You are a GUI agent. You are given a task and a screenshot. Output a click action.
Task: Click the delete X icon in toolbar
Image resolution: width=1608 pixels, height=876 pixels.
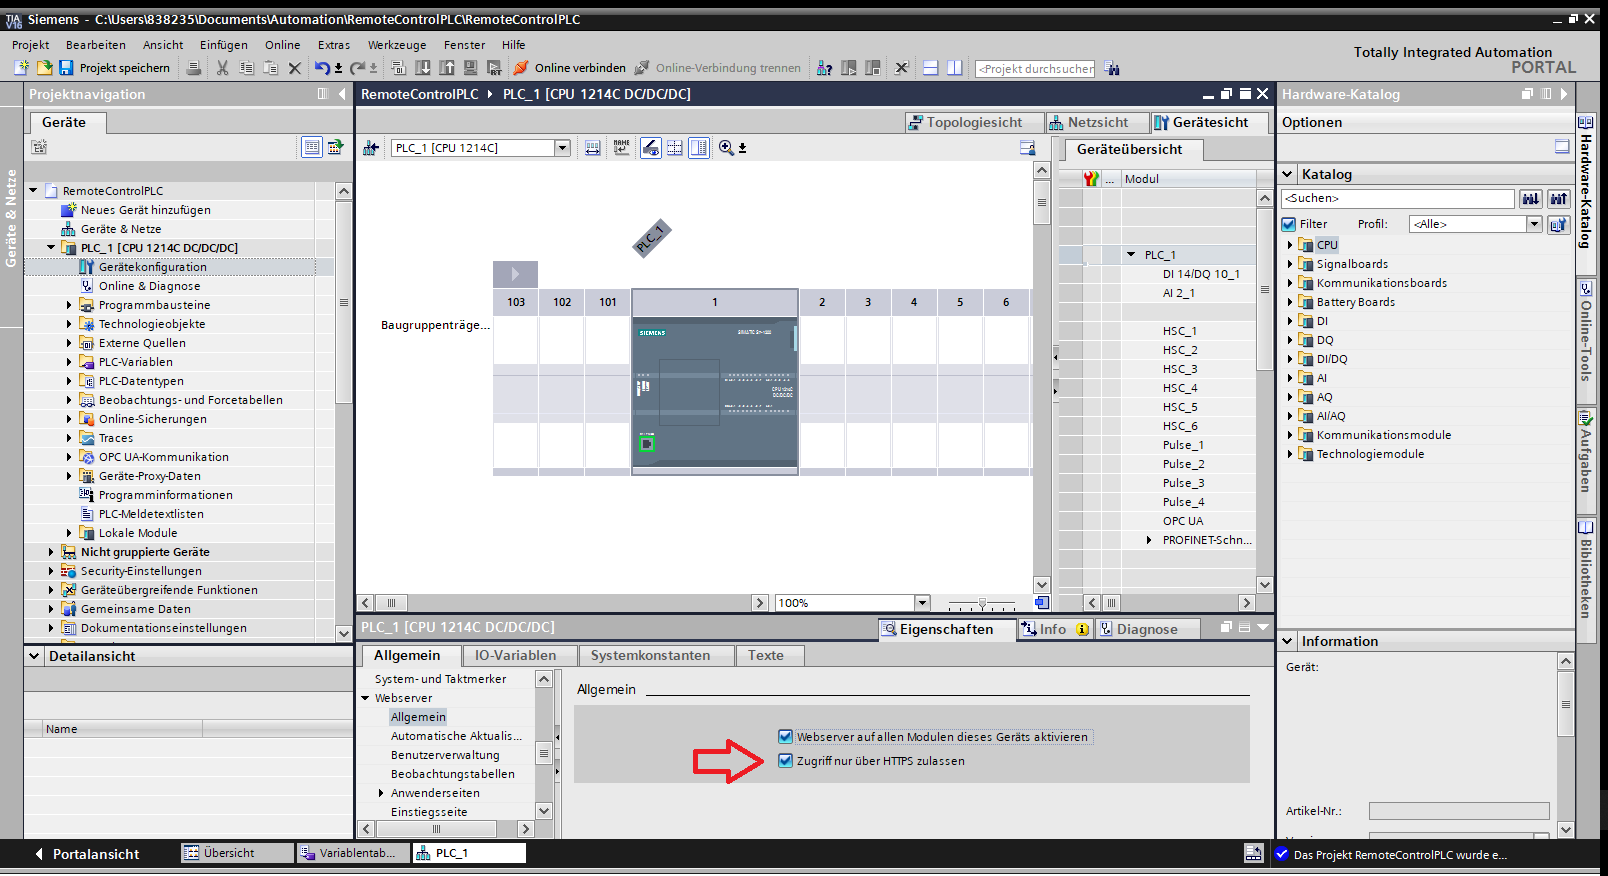[294, 68]
